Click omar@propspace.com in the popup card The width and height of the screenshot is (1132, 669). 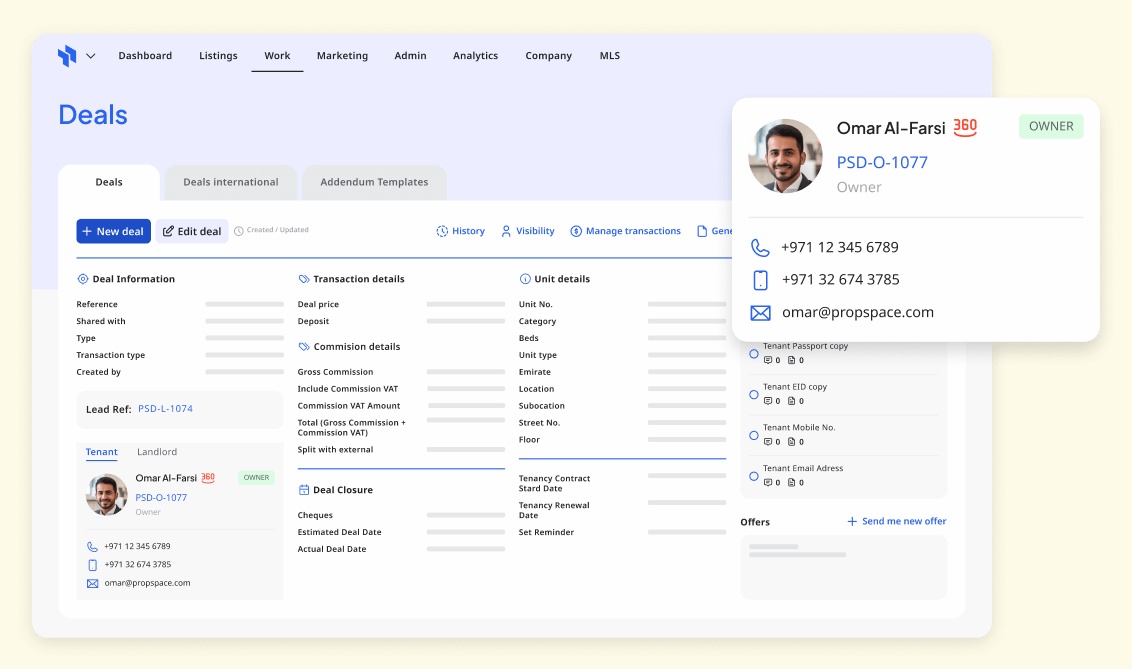click(858, 312)
